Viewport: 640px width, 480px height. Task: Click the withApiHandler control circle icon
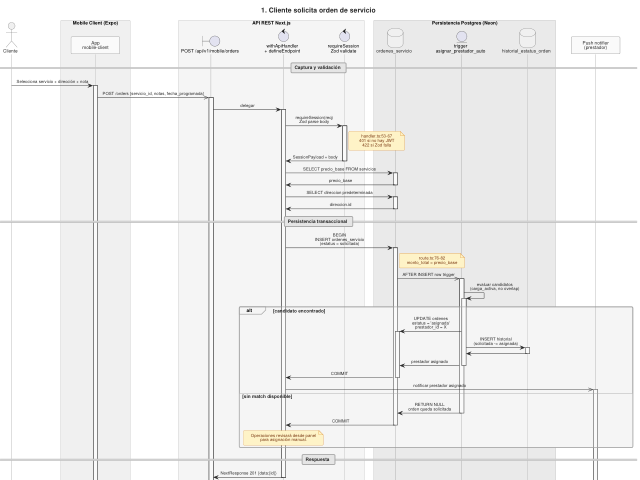[283, 36]
